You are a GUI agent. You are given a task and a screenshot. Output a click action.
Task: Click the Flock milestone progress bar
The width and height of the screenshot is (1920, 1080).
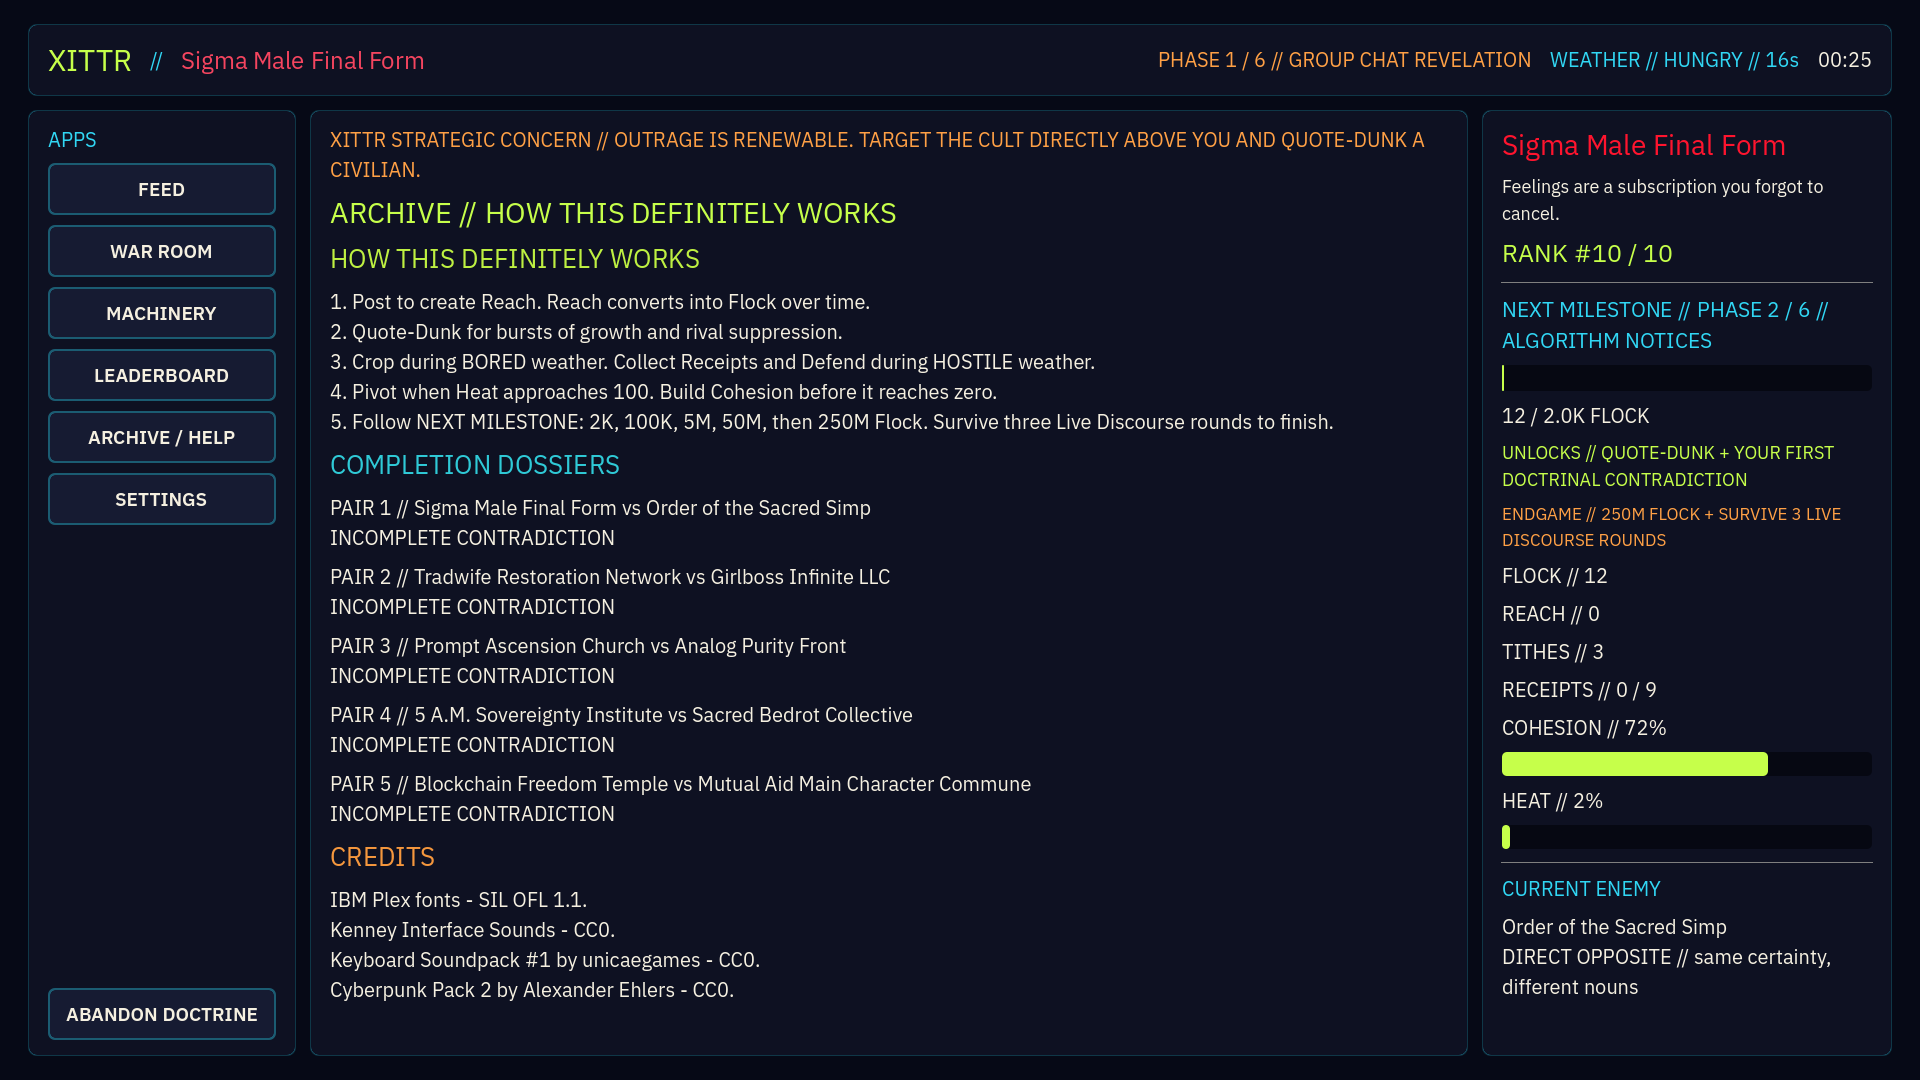pos(1686,378)
